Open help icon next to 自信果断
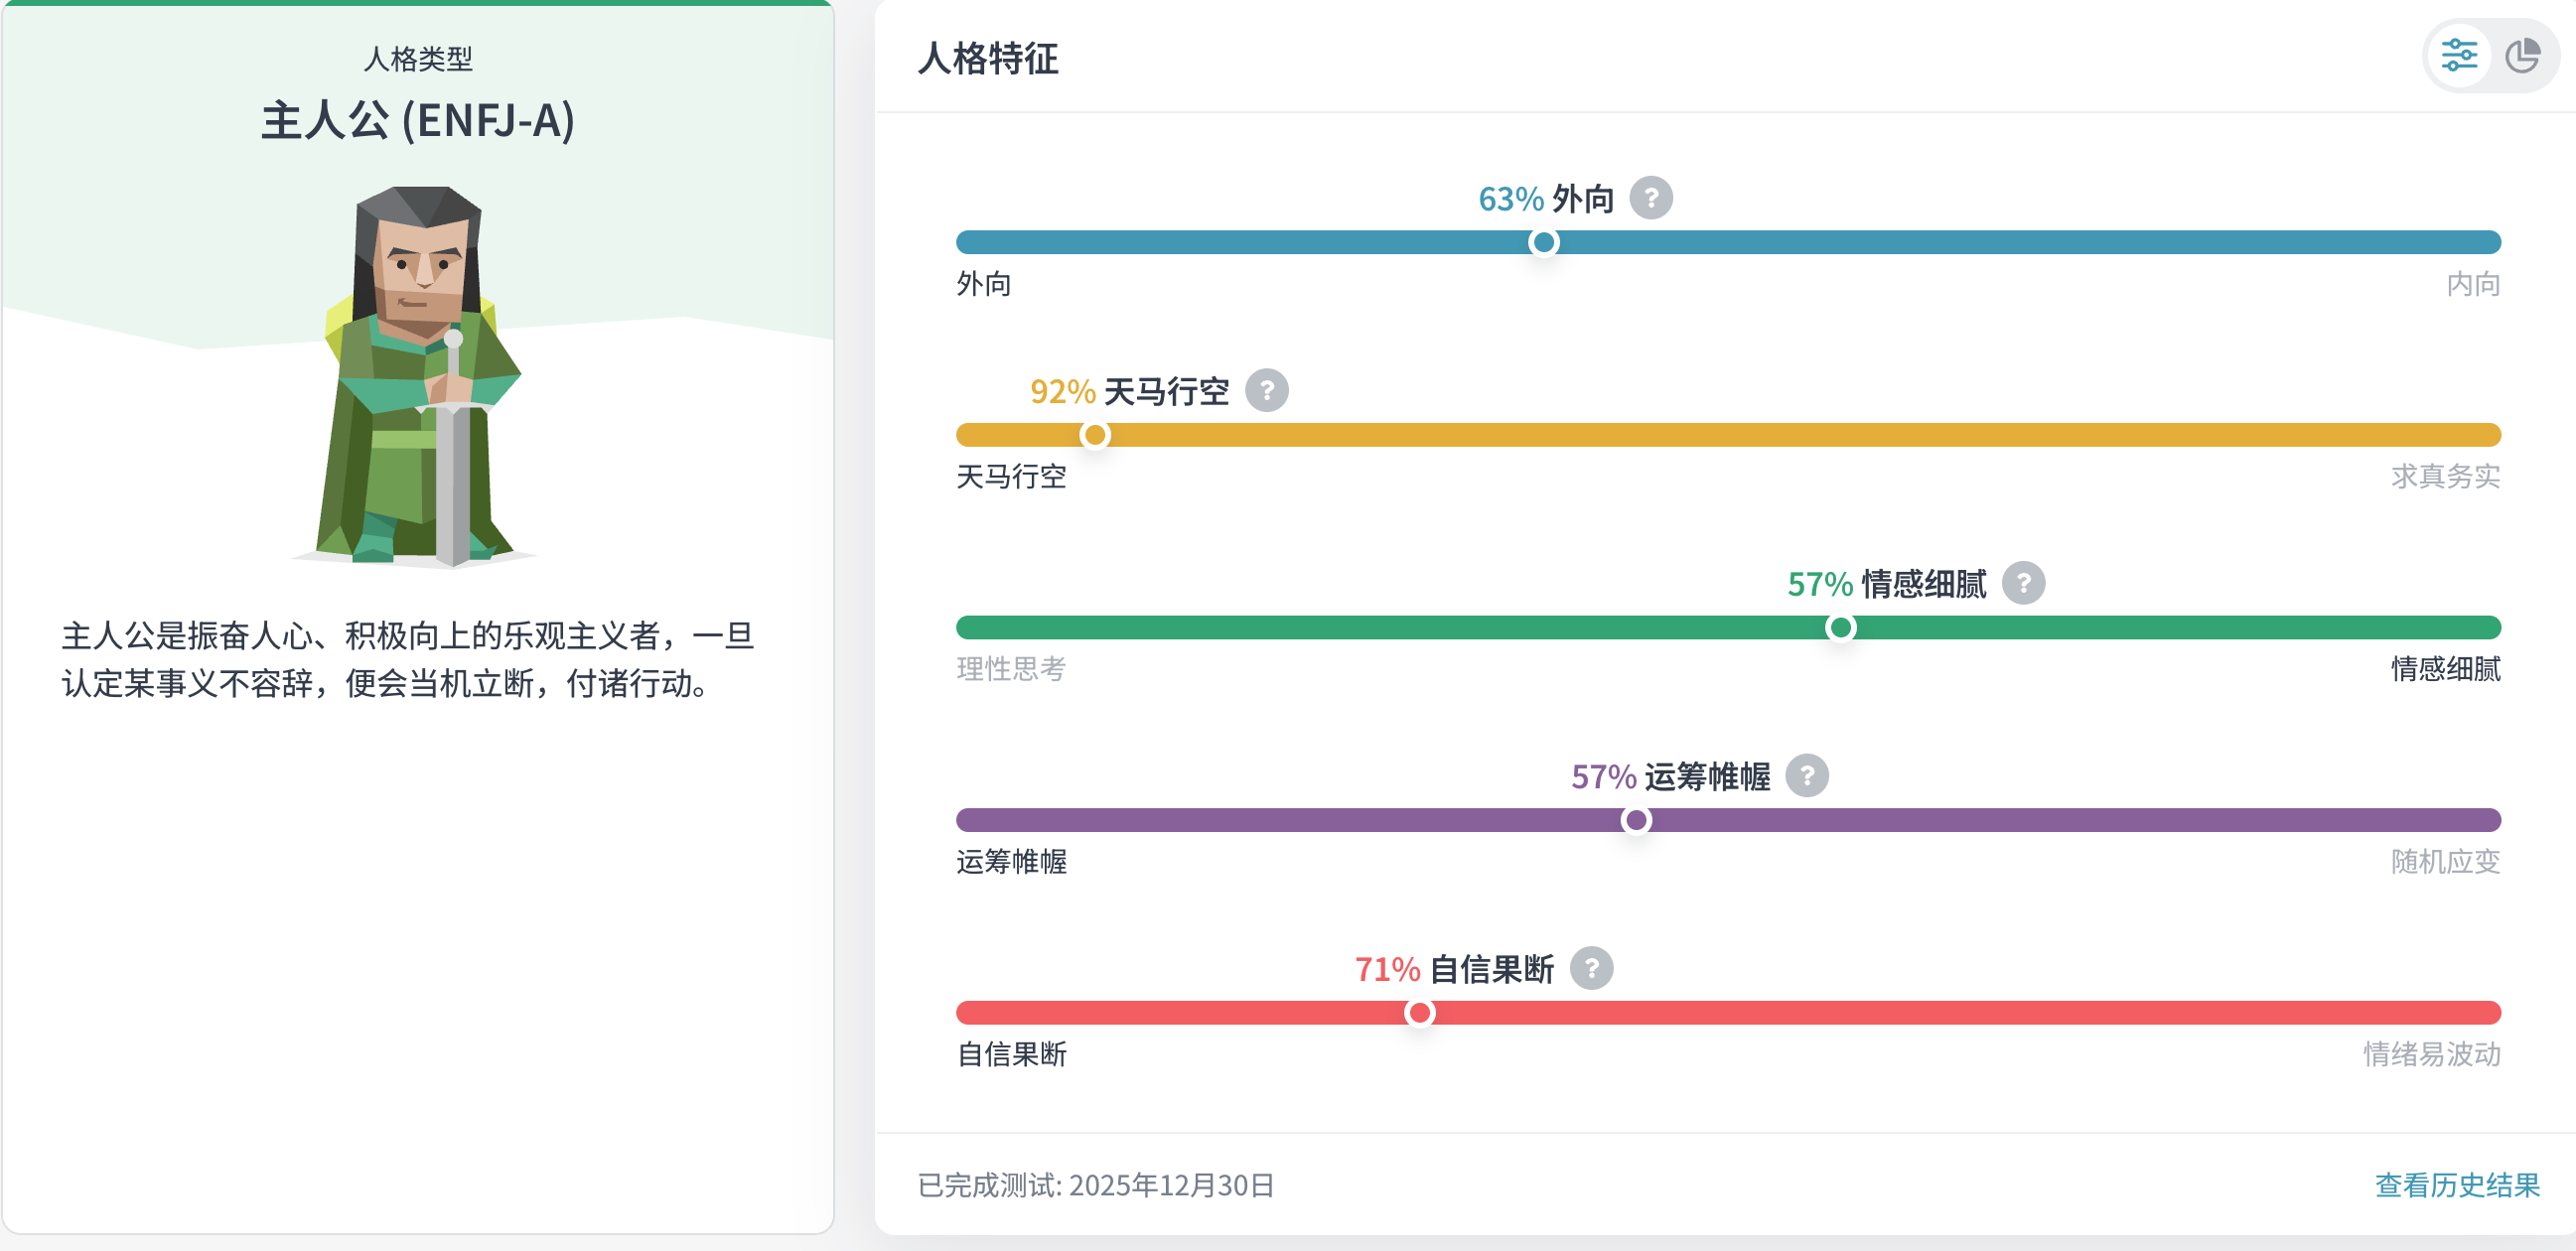Viewport: 2576px width, 1251px height. pos(1591,968)
